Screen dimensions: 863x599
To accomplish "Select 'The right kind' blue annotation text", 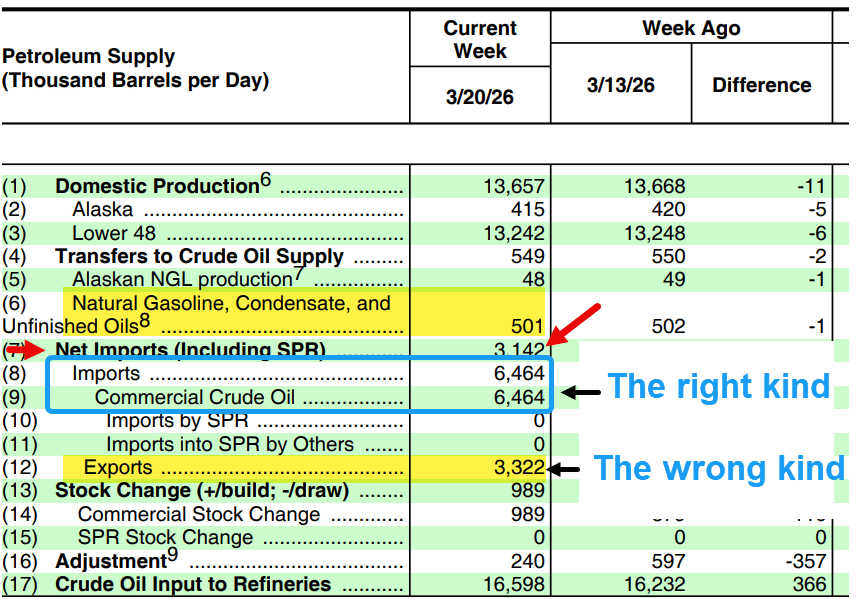I will (x=719, y=386).
